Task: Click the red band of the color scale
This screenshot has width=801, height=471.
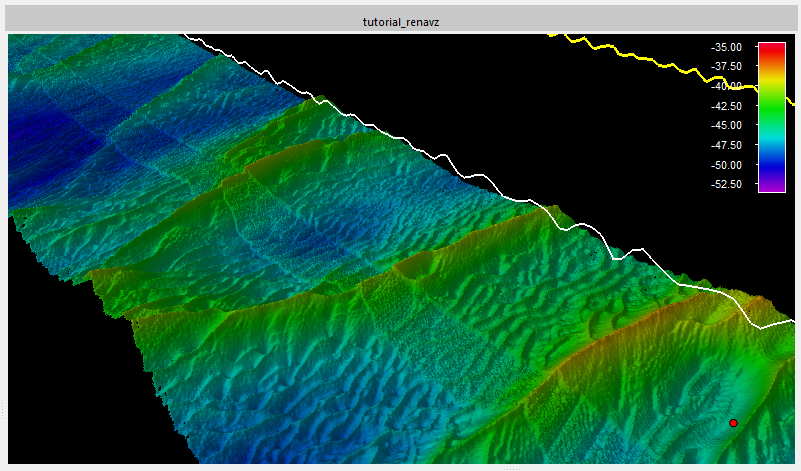Action: tap(771, 50)
